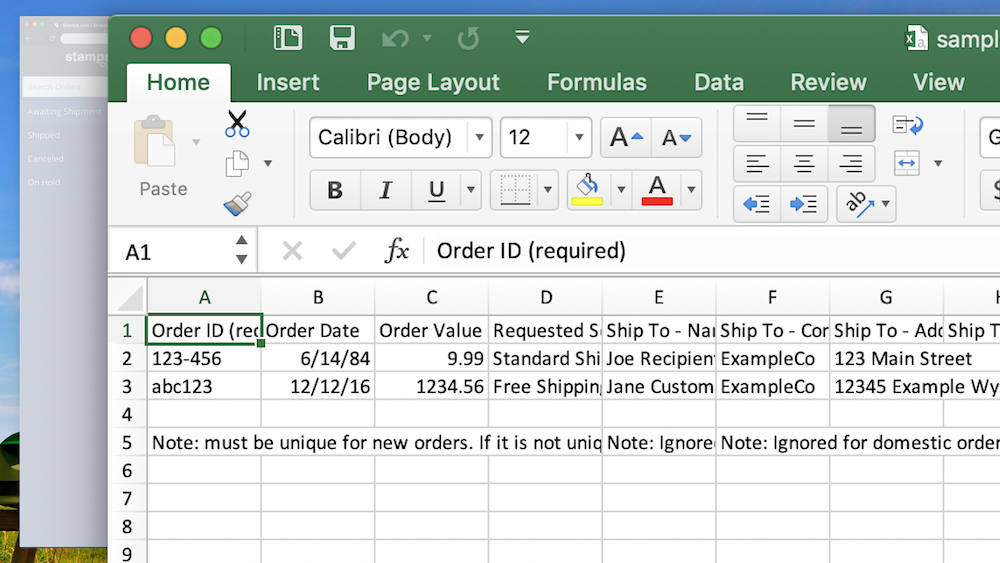Screen dimensions: 1000x563
Task: Increase font size
Action: click(x=626, y=138)
